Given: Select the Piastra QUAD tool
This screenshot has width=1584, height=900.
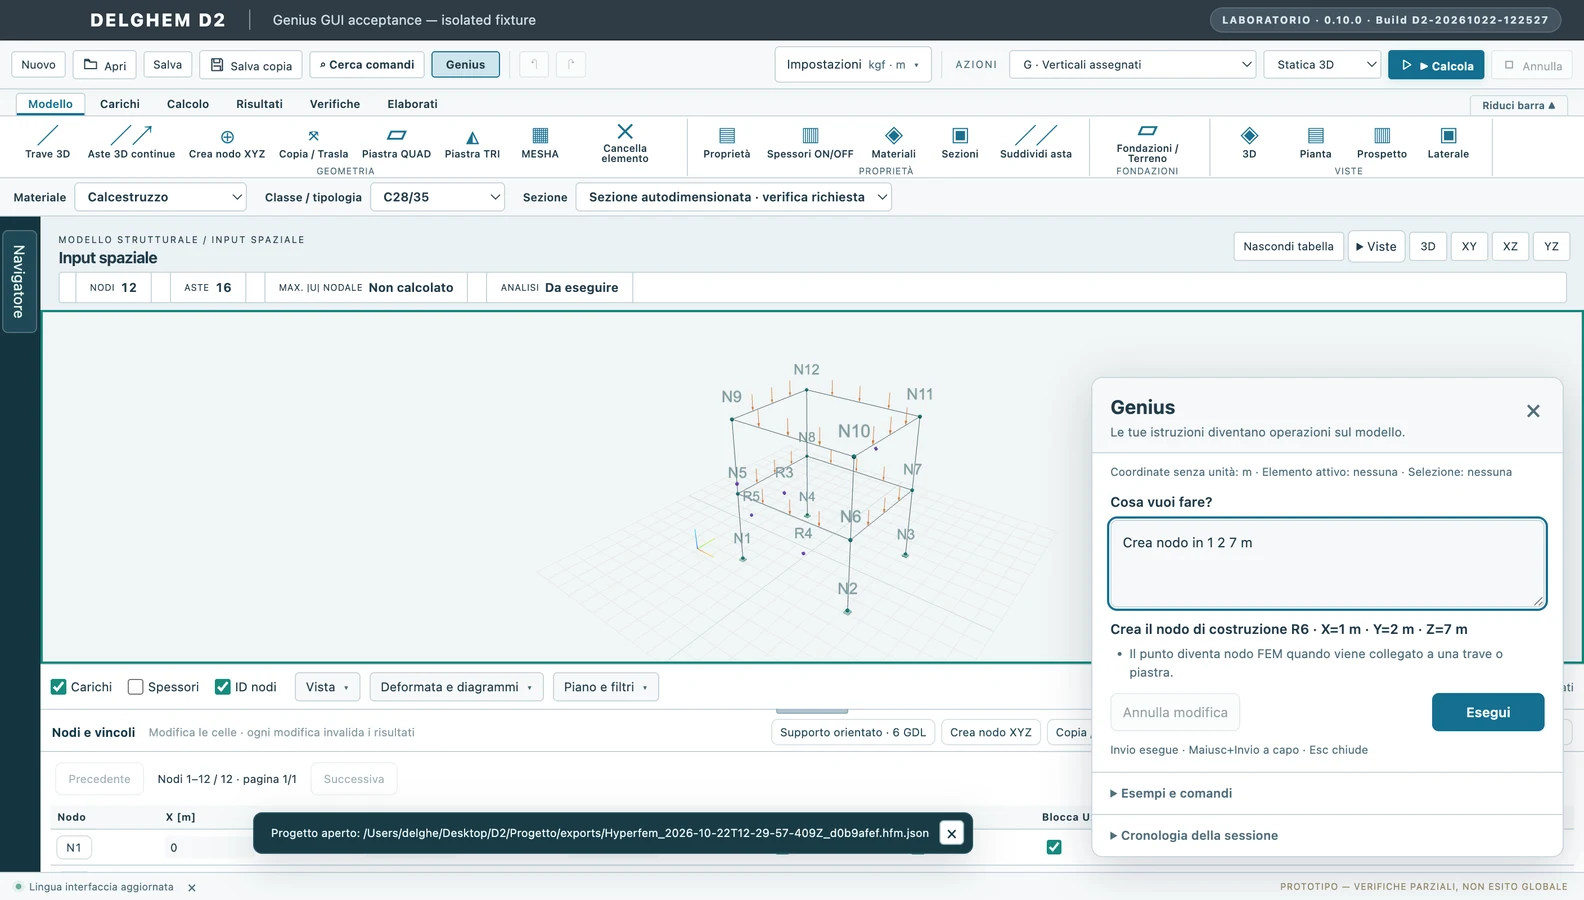Looking at the screenshot, I should 396,142.
